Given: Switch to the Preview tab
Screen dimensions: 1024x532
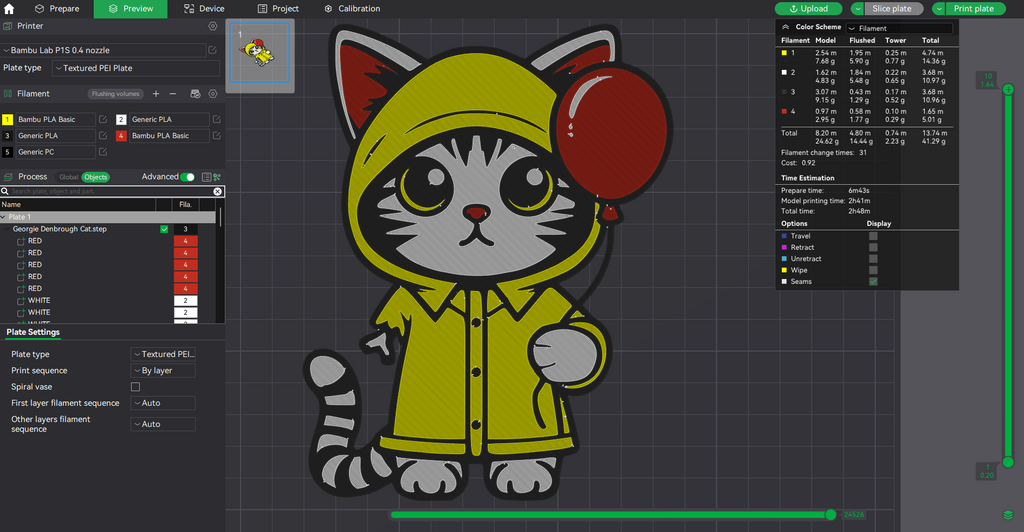Looking at the screenshot, I should point(131,8).
